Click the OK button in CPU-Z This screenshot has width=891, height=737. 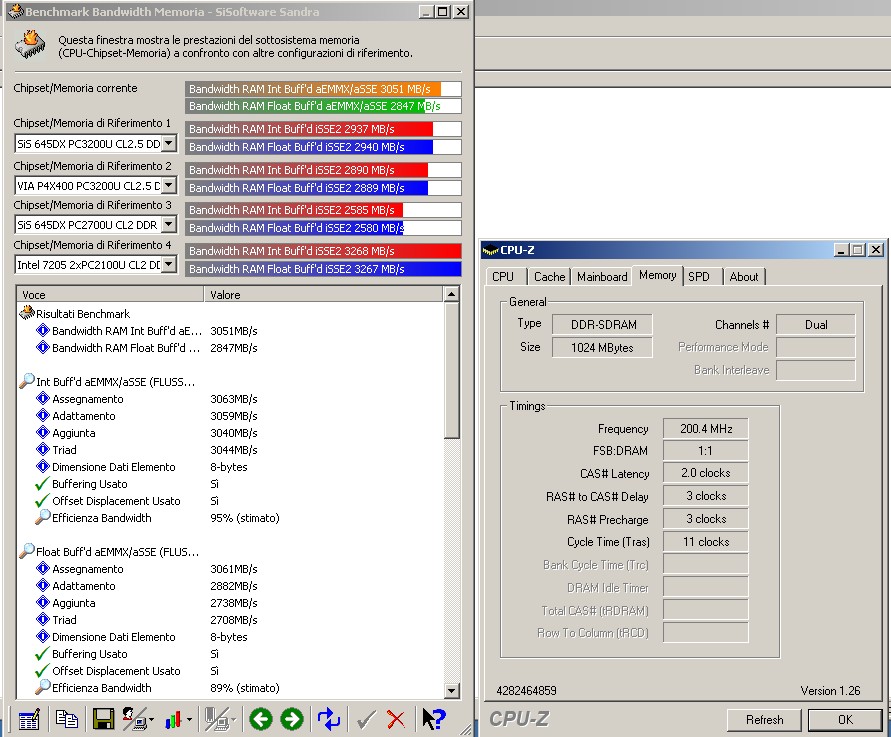click(x=846, y=719)
